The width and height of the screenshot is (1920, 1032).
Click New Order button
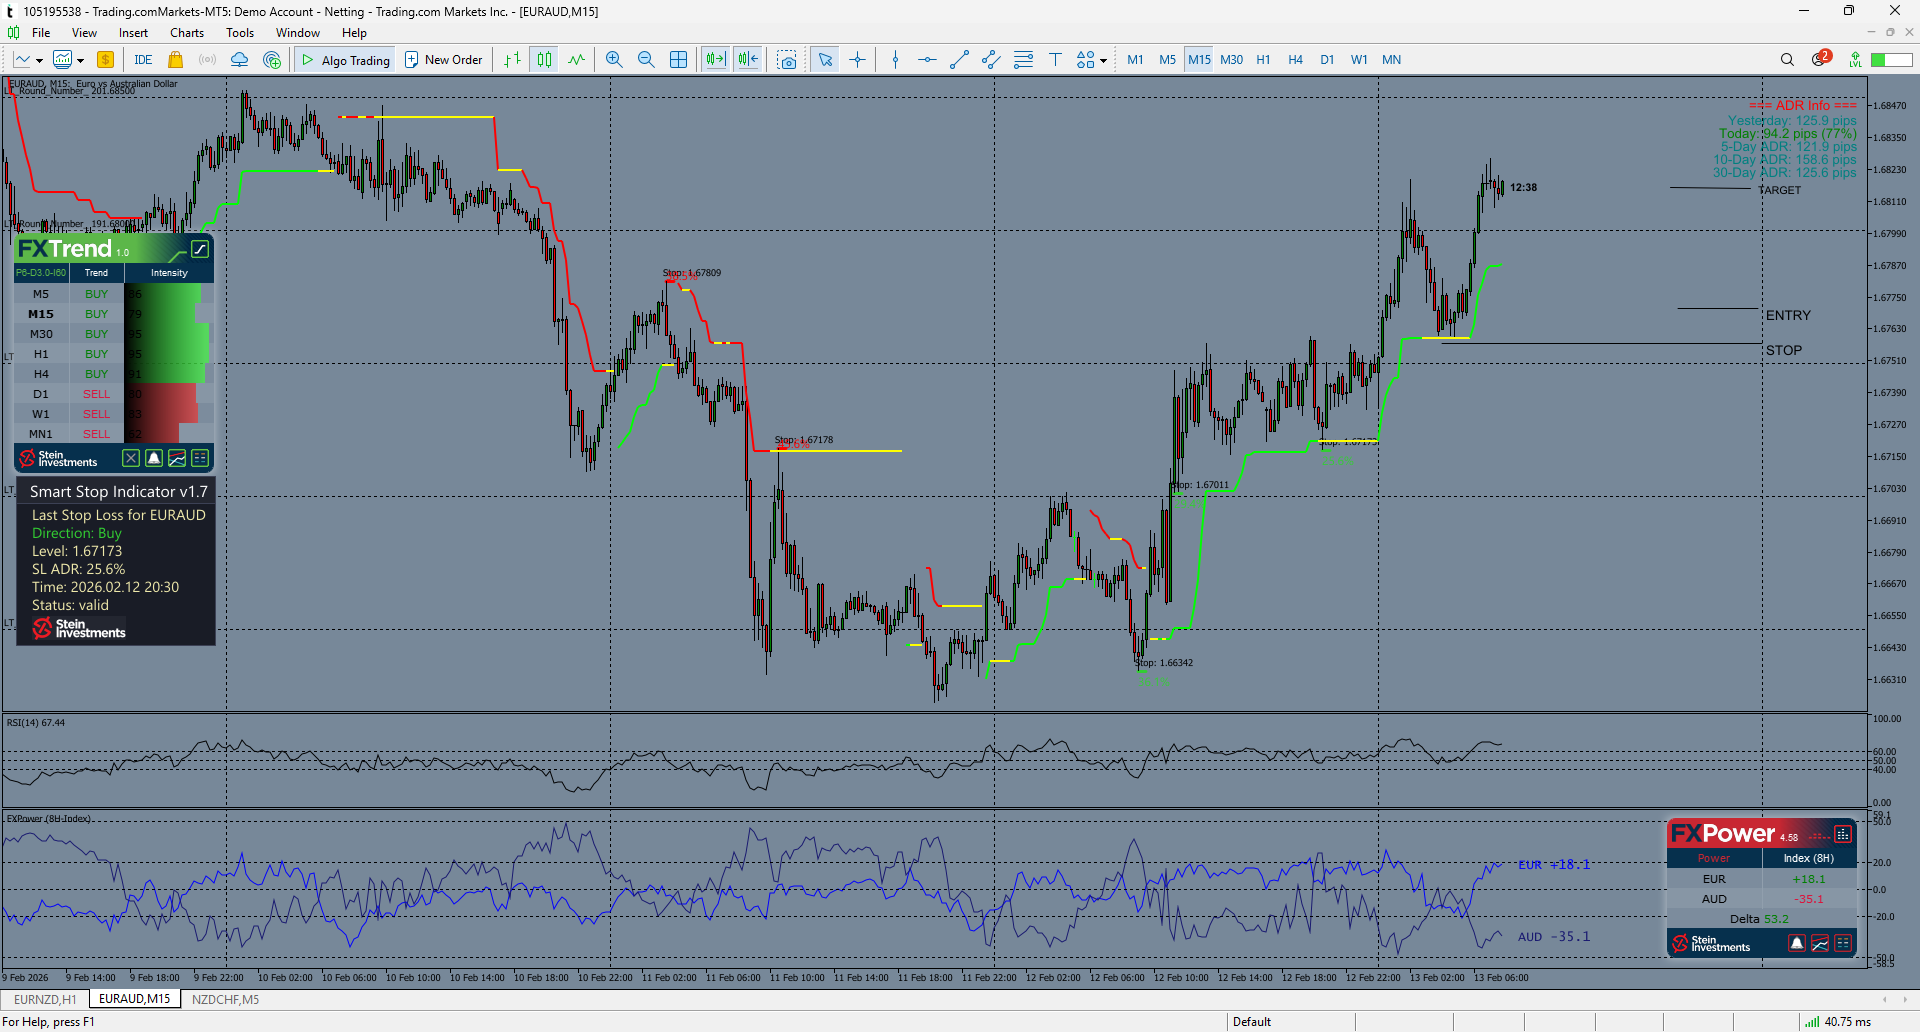coord(443,60)
